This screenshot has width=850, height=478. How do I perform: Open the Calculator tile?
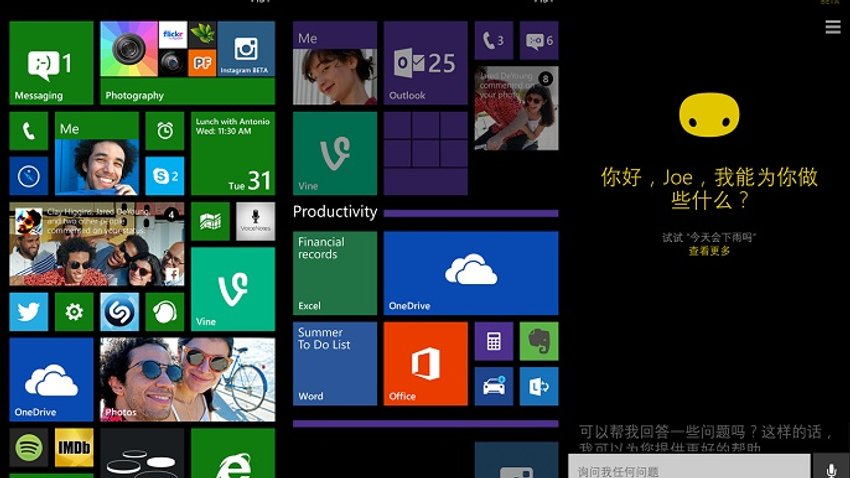coord(494,341)
